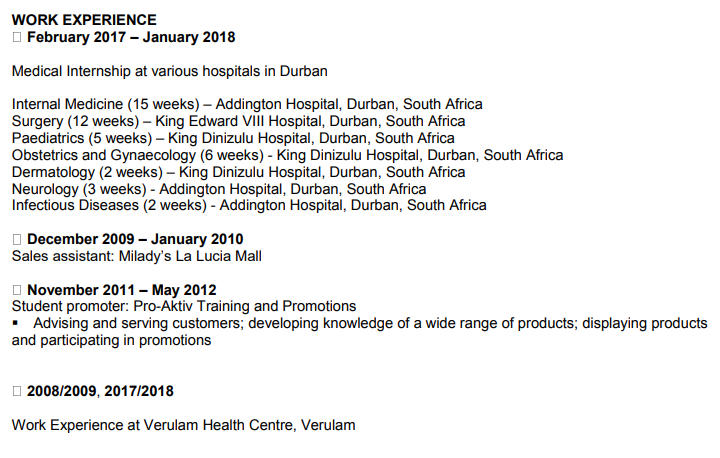Click the Neurology (3 weeks) line

[219, 189]
